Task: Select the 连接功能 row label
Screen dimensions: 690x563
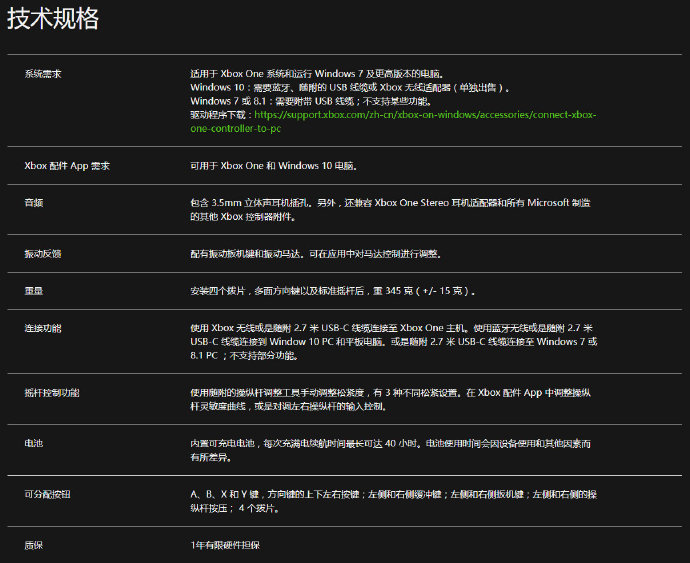Action: click(43, 328)
